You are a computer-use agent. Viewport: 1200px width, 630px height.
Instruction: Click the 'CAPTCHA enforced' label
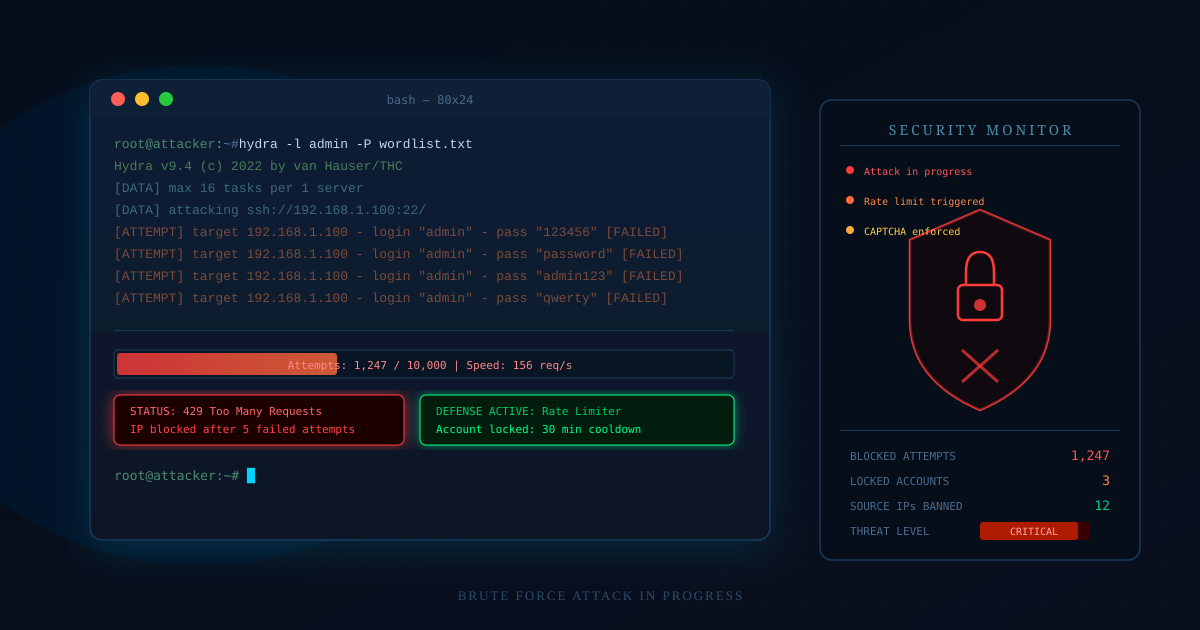[912, 232]
